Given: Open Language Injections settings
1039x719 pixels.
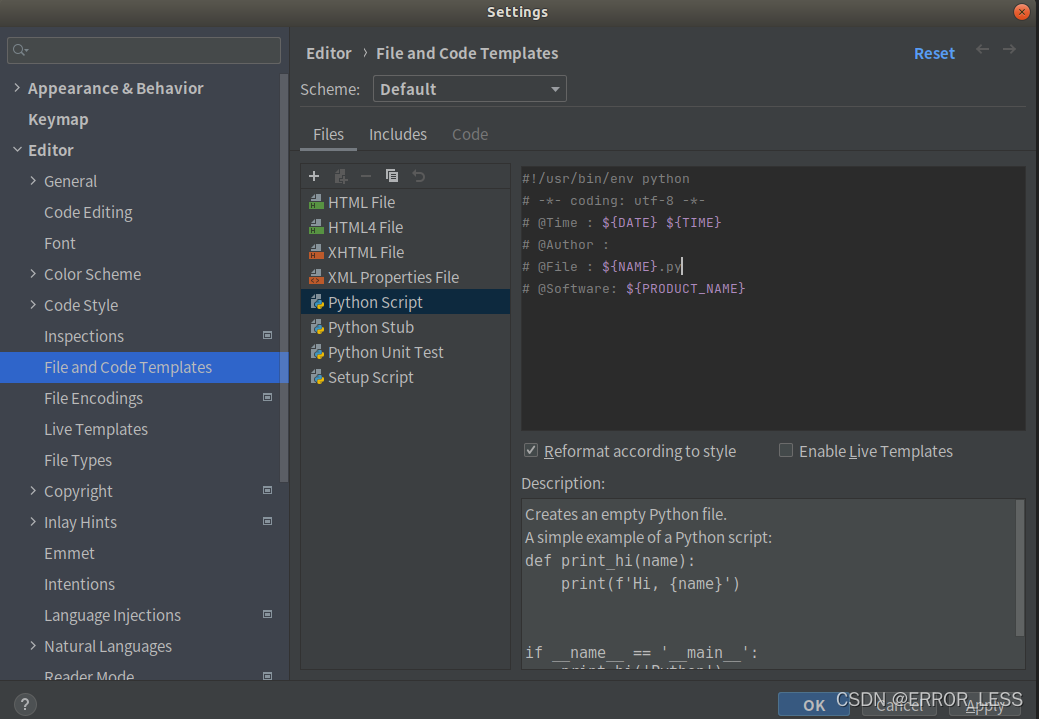Looking at the screenshot, I should click(x=112, y=616).
